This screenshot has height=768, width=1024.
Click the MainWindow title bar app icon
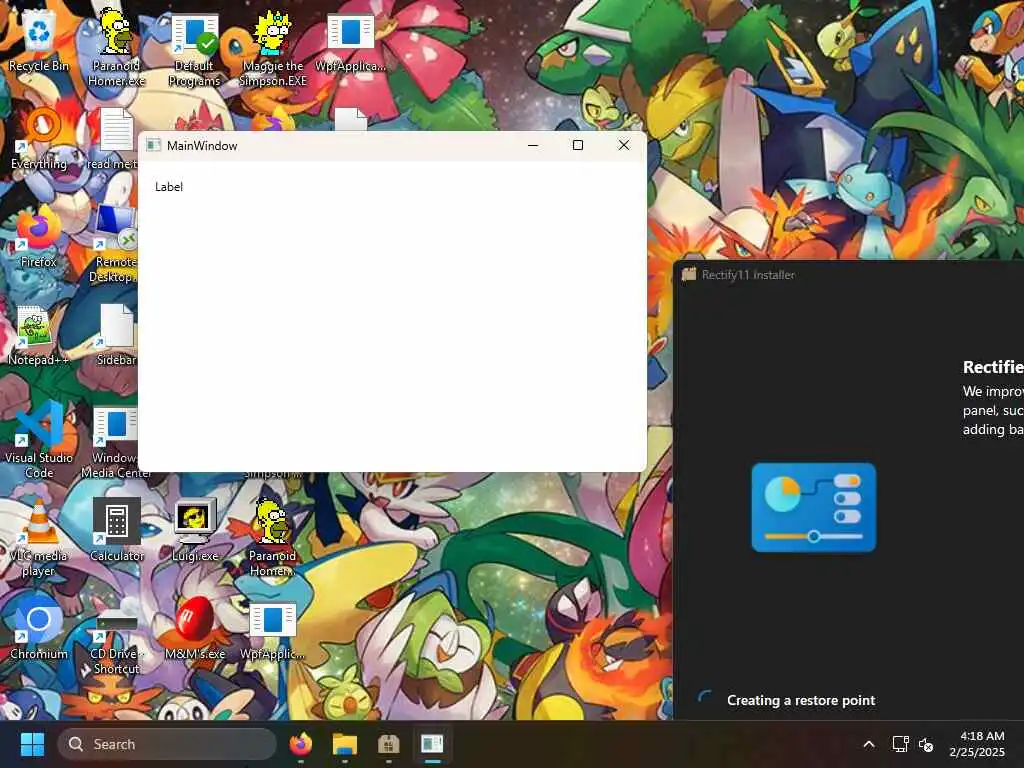tap(153, 145)
